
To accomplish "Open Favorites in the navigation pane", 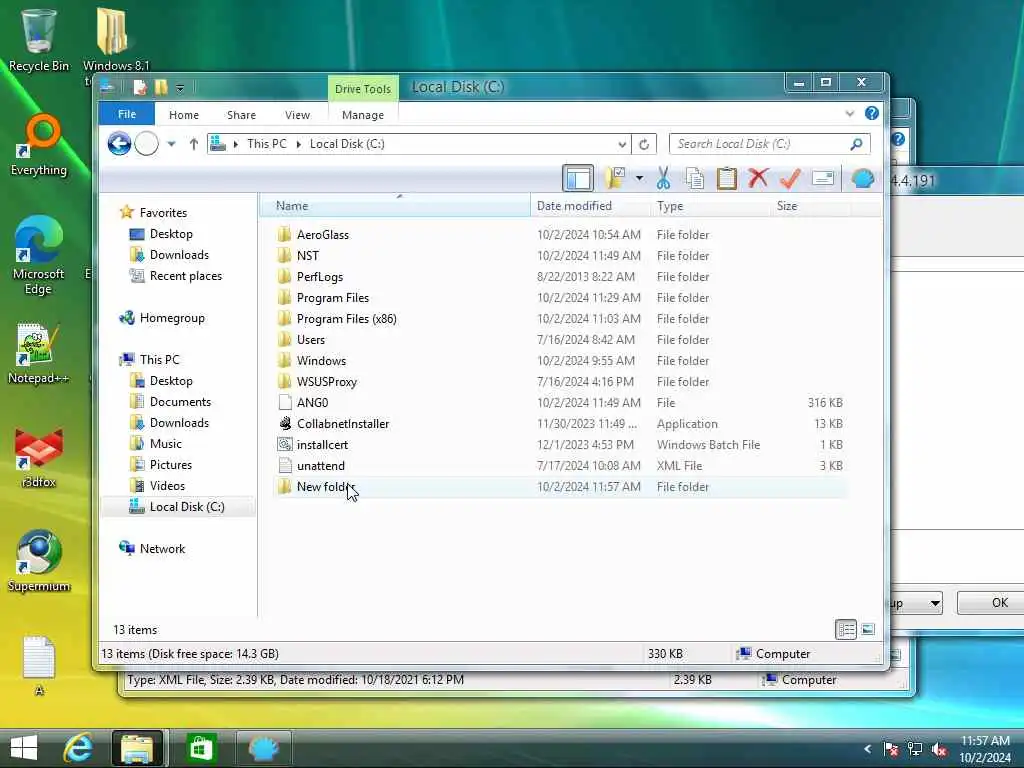I will tap(163, 213).
